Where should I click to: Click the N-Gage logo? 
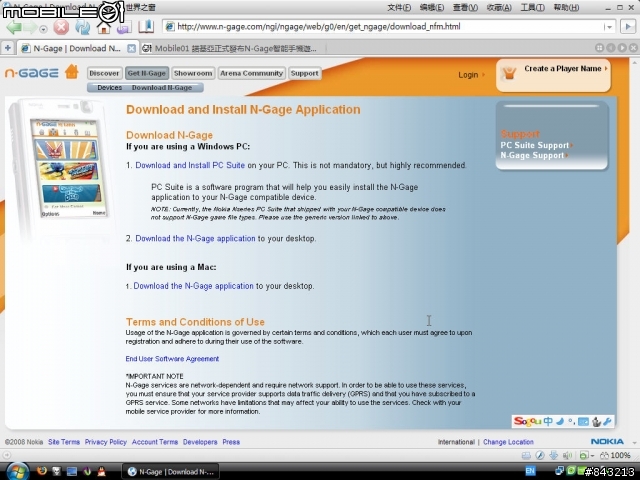click(x=31, y=73)
